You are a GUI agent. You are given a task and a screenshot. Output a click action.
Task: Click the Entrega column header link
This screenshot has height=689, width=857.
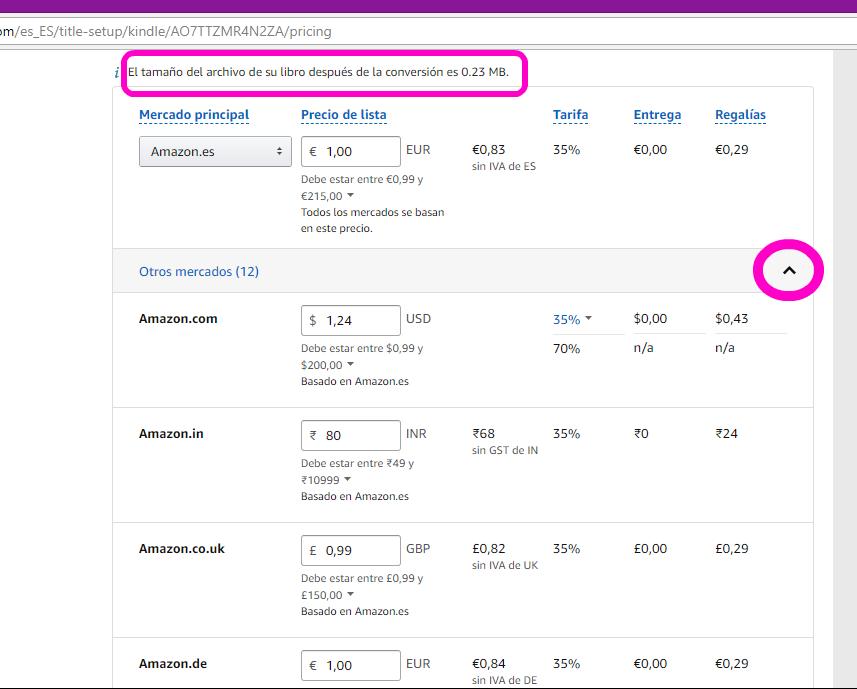click(657, 115)
